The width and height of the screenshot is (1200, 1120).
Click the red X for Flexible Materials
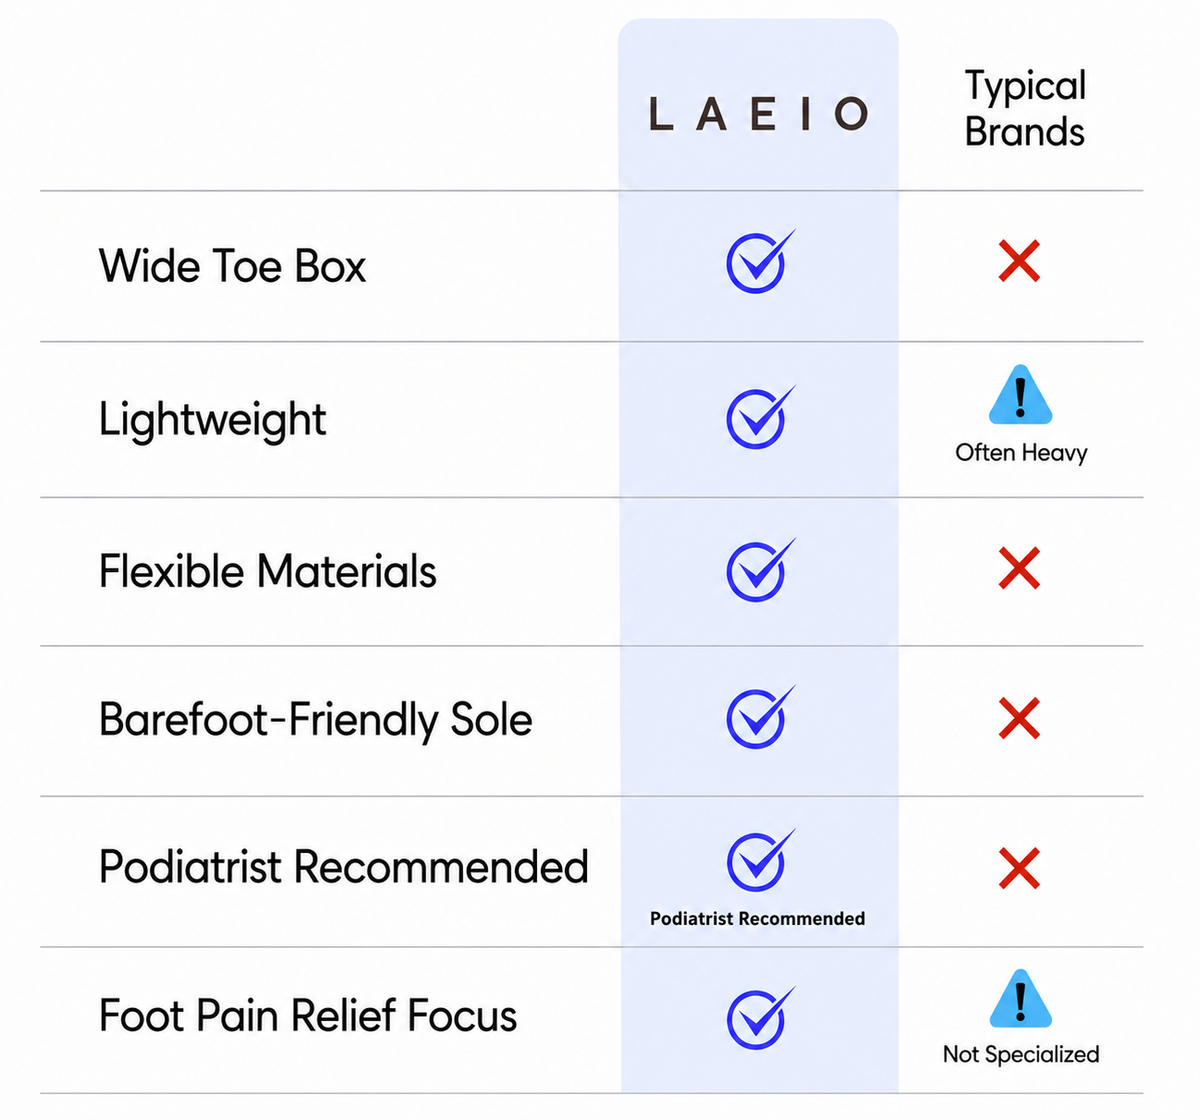pos(1019,568)
